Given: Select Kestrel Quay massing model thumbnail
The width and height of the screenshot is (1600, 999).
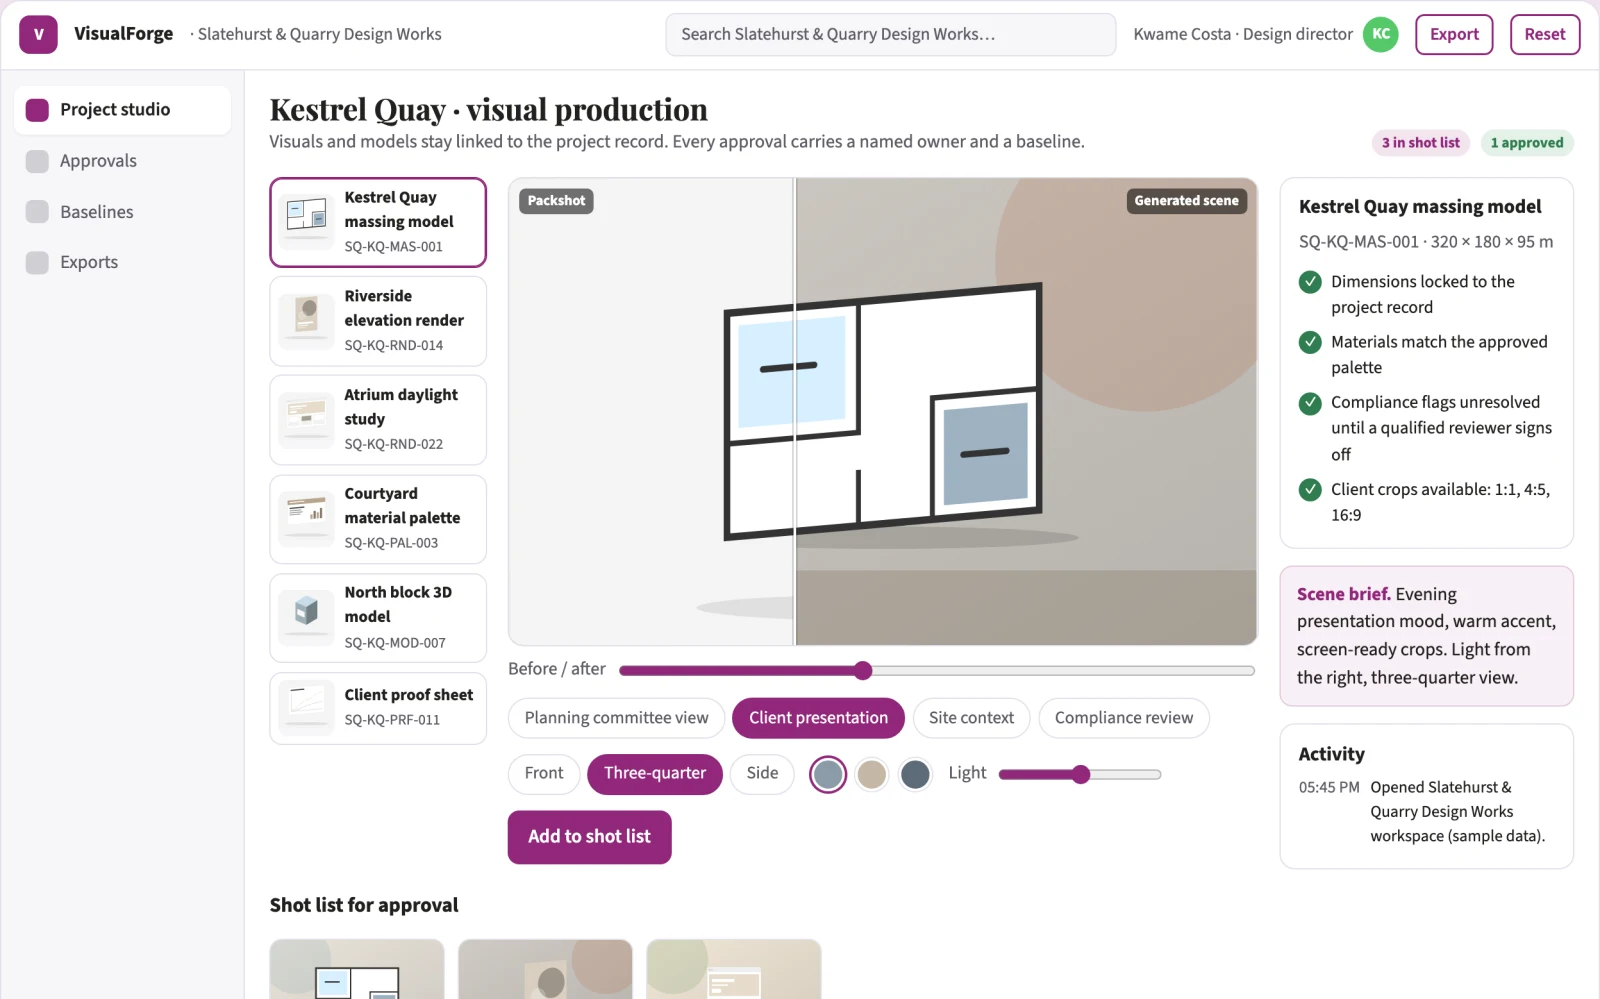Looking at the screenshot, I should (306, 222).
